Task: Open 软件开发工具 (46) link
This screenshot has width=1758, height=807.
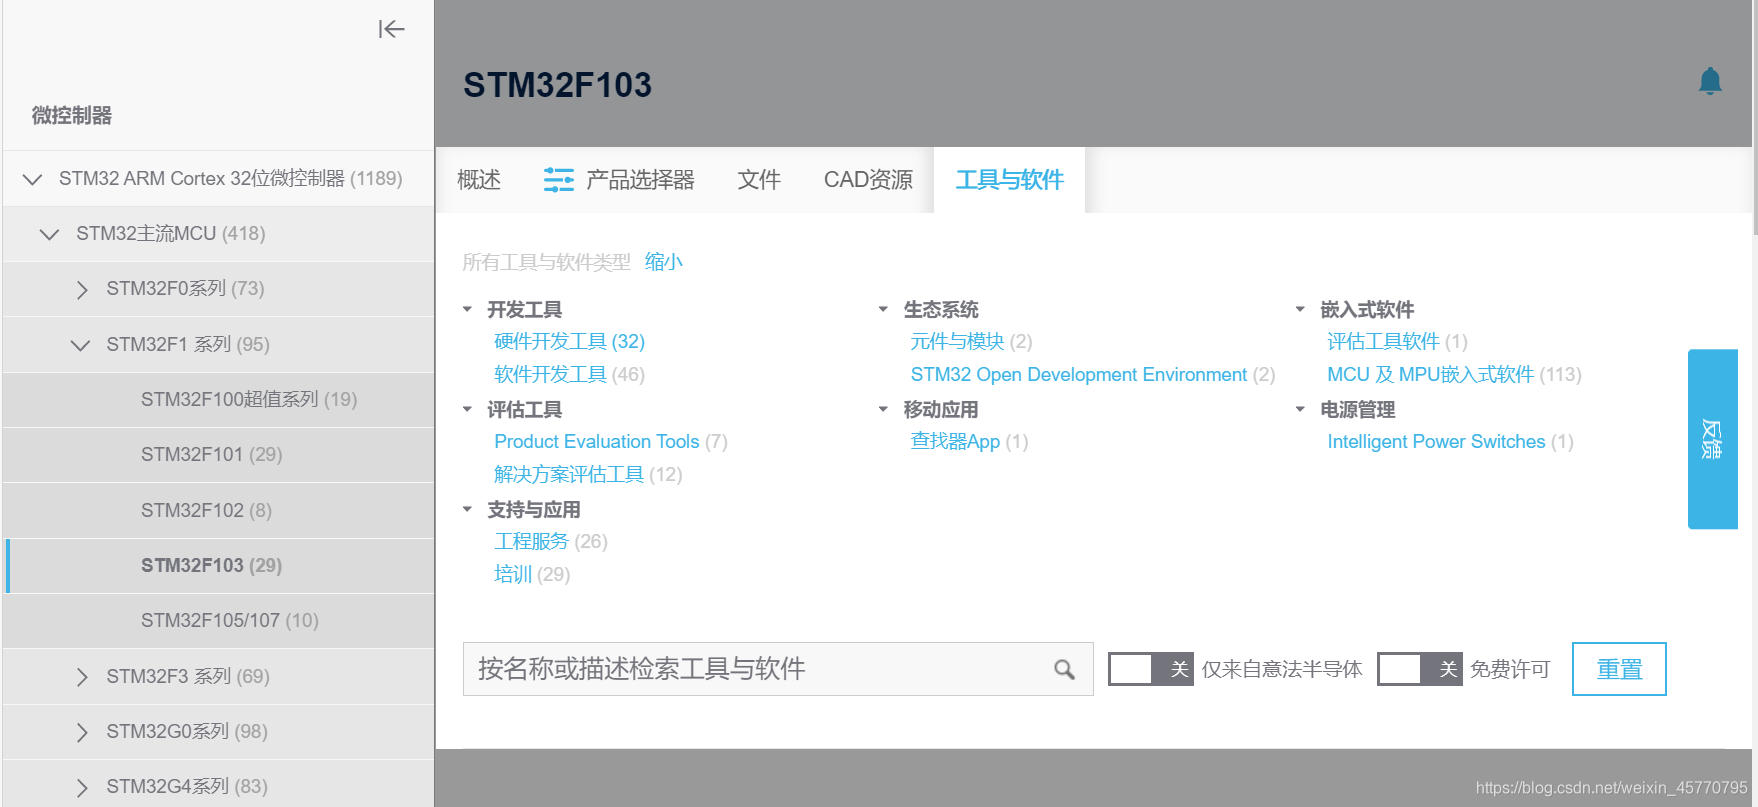Action: [x=569, y=375]
